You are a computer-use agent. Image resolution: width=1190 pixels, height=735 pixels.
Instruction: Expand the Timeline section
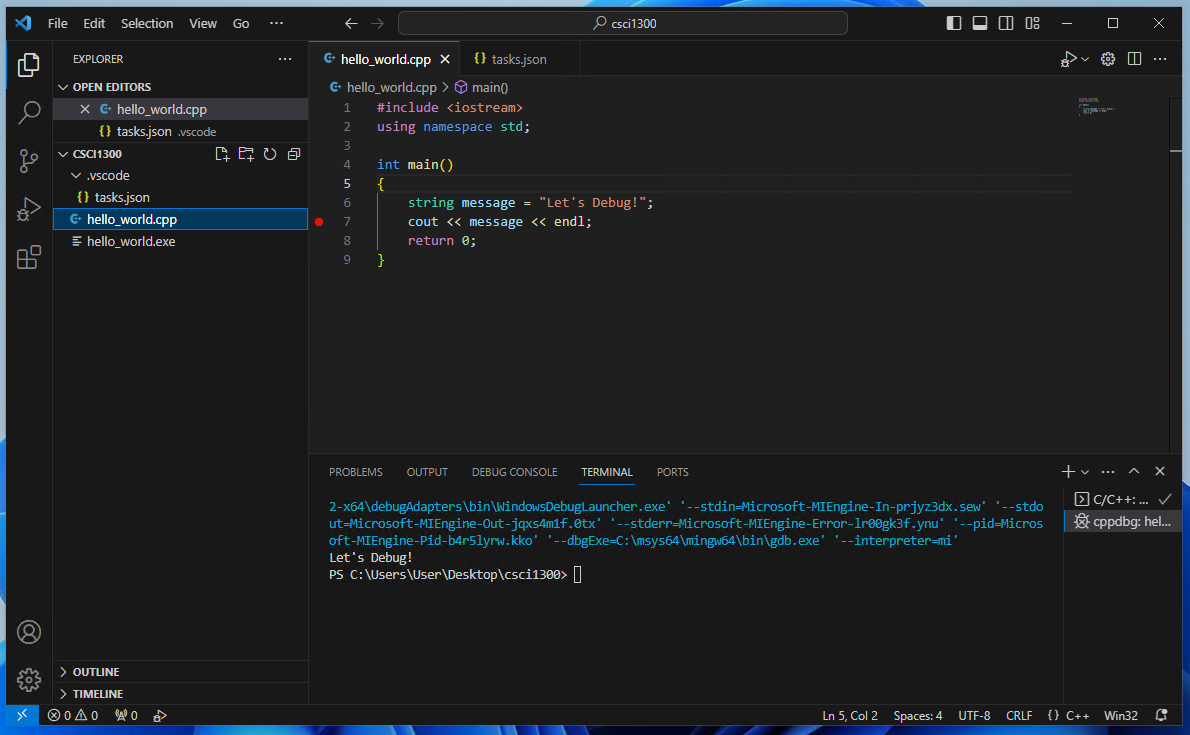[181, 694]
